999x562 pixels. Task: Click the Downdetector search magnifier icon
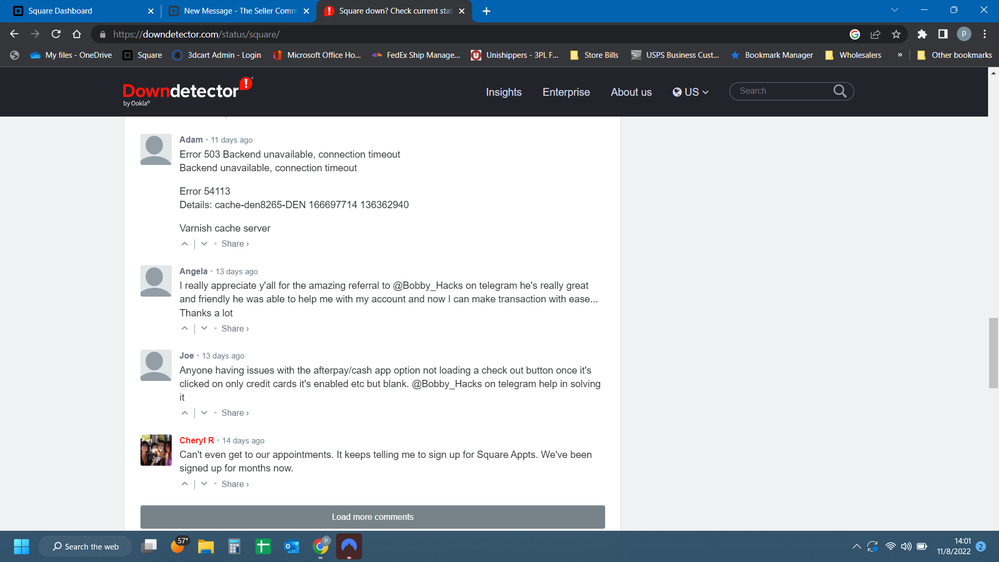(840, 91)
